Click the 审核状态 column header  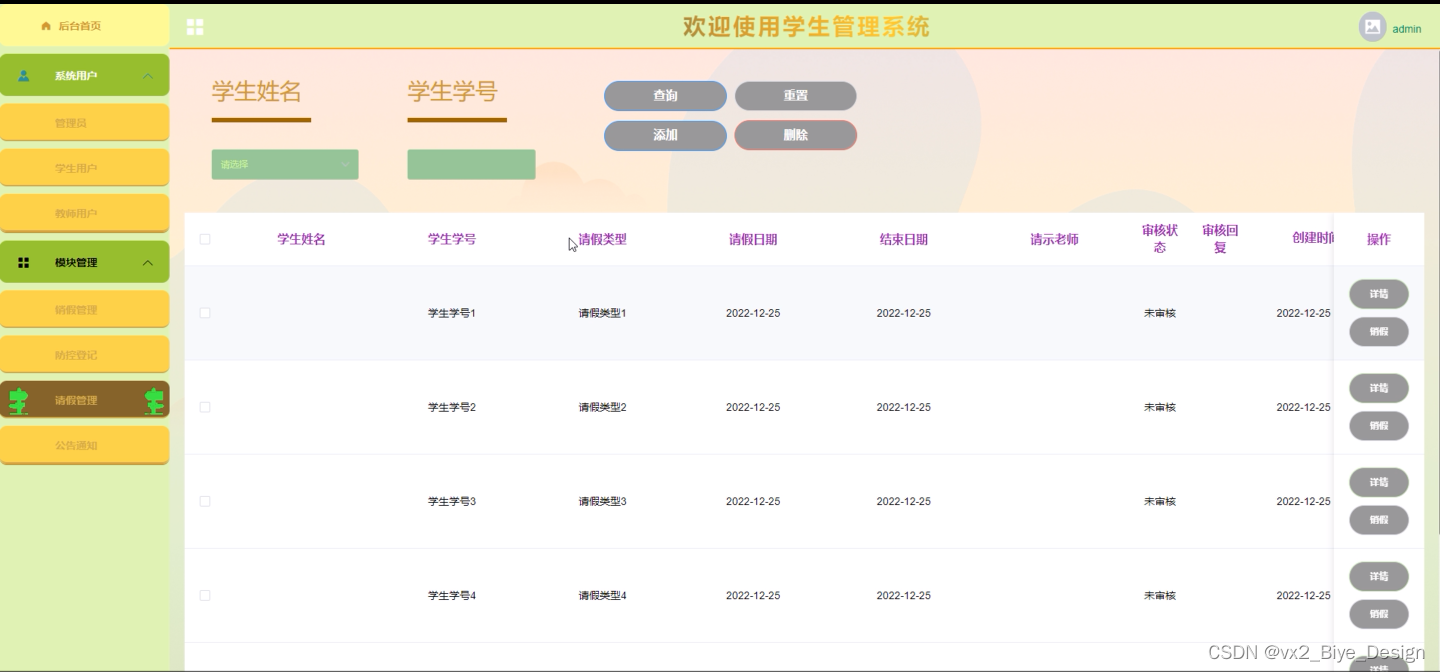click(x=1160, y=239)
